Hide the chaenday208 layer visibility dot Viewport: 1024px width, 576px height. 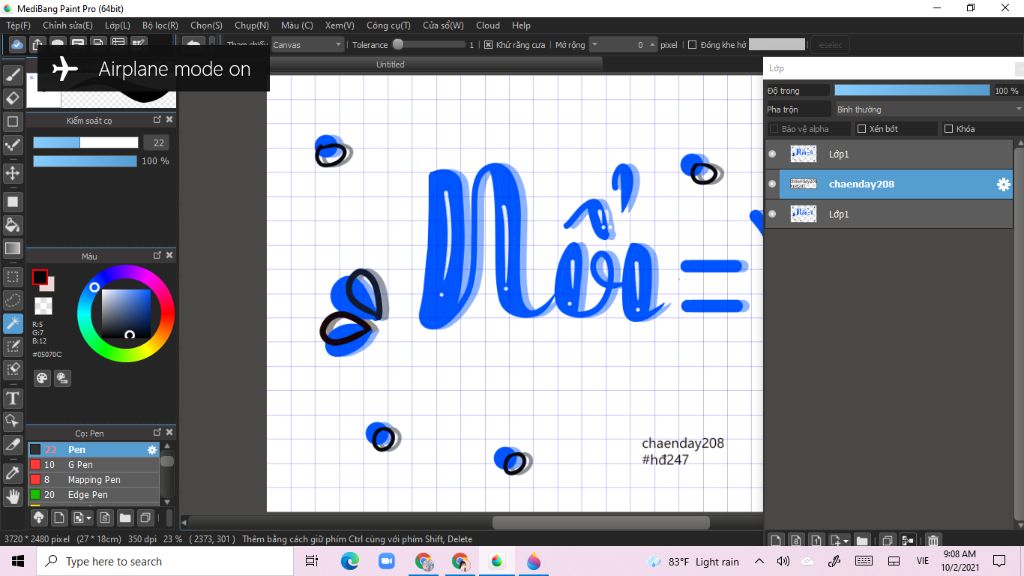click(772, 184)
